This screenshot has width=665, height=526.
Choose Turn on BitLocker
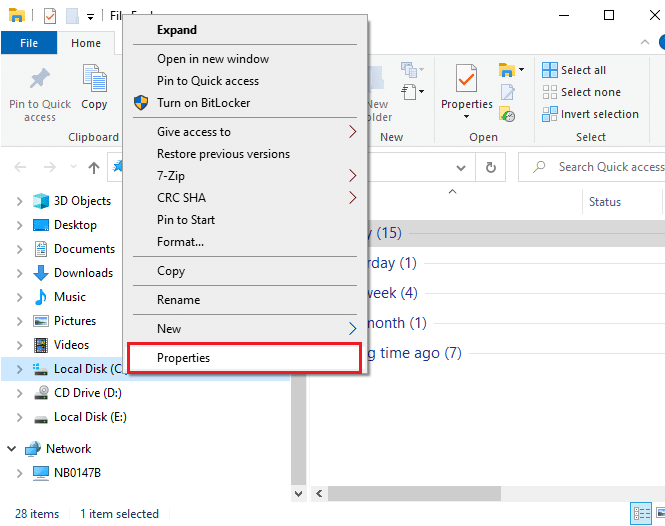tap(245, 103)
